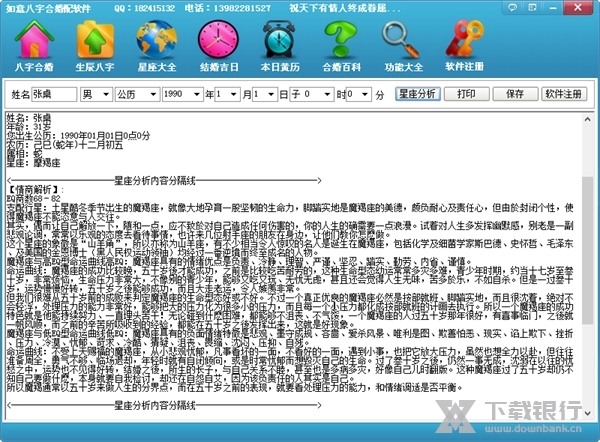Image resolution: width=600 pixels, height=442 pixels.
Task: Click the 八字合婚 label text
Action: click(x=34, y=67)
